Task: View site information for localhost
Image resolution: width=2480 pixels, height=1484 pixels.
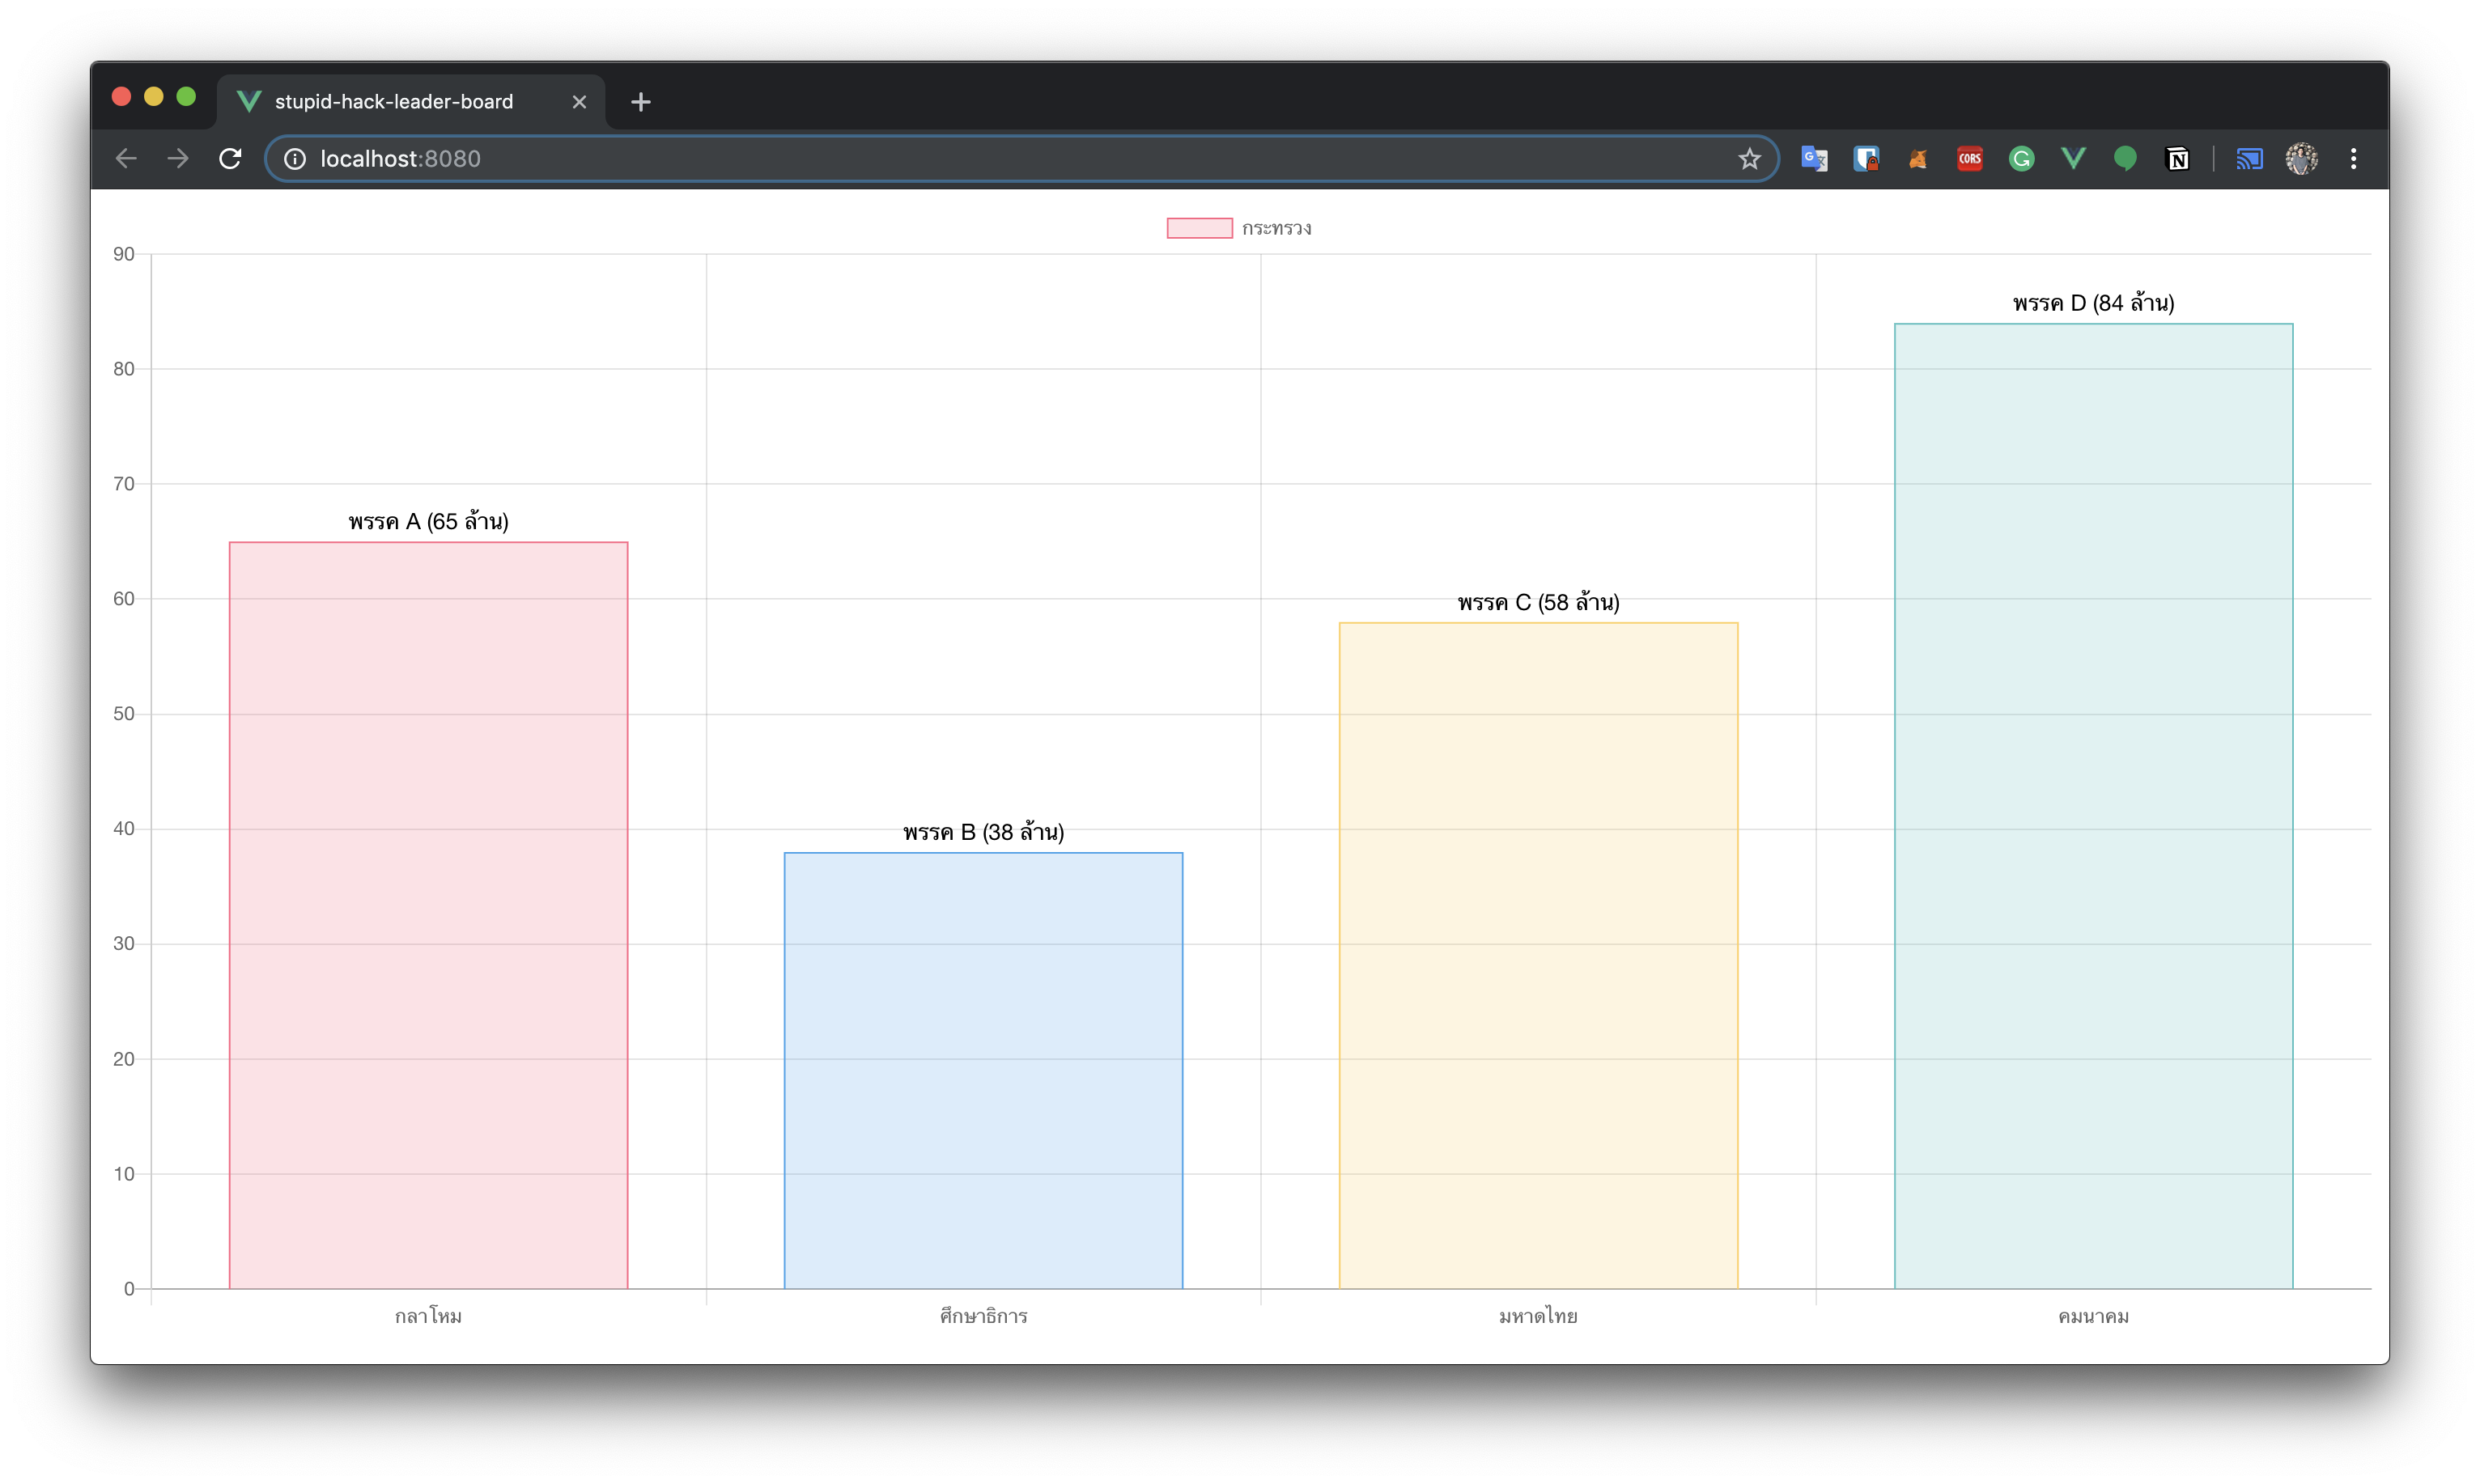Action: tap(295, 159)
